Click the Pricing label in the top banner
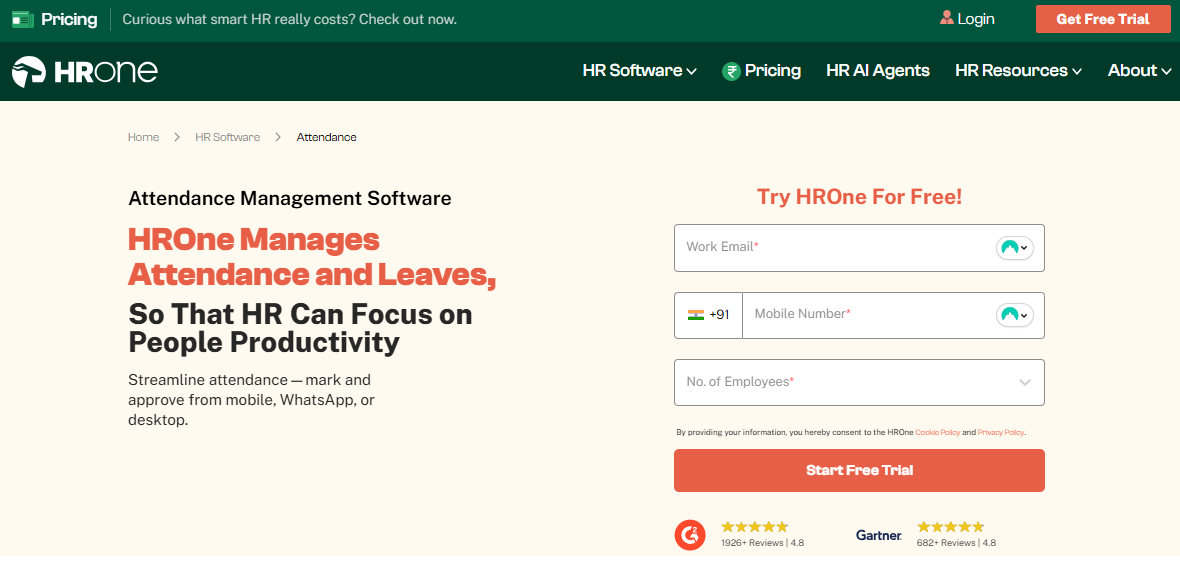The image size is (1180, 562). click(x=69, y=20)
